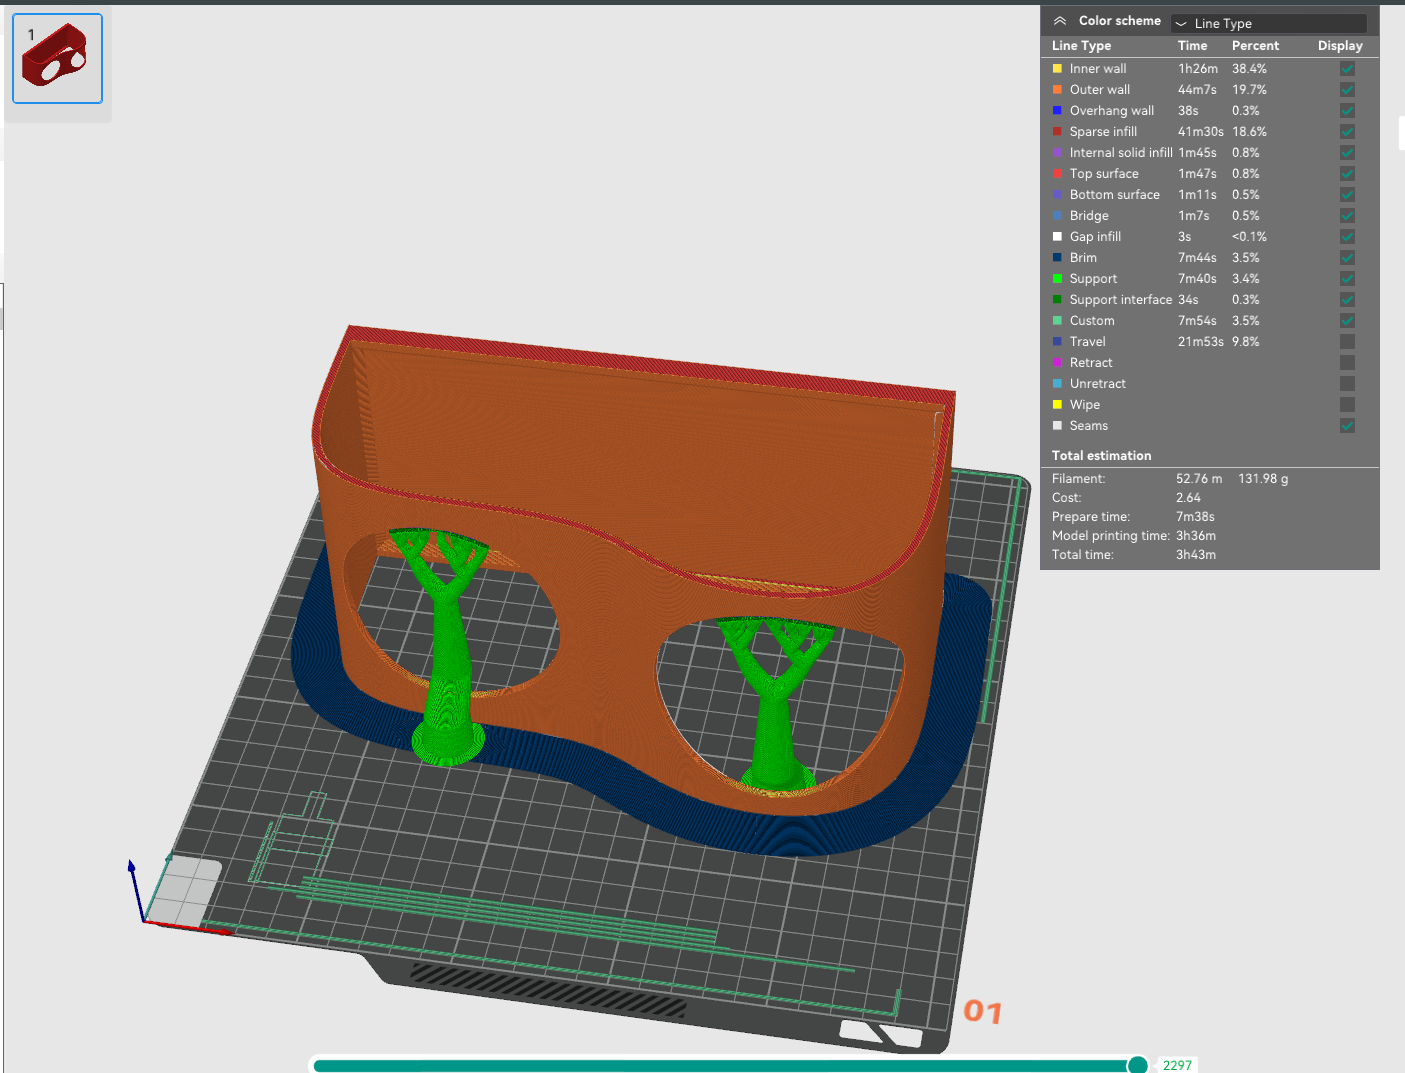Click the red Sparse infill color swatch

point(1057,132)
